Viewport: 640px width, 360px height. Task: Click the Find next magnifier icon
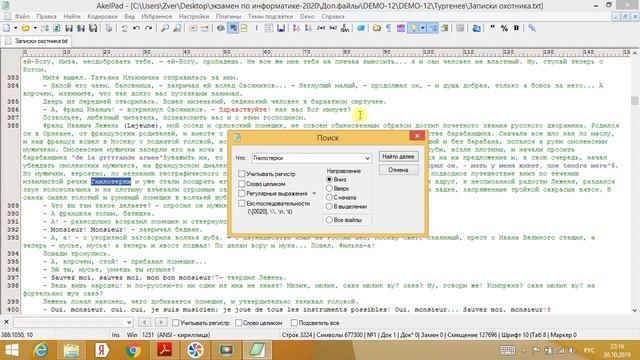coord(177,28)
